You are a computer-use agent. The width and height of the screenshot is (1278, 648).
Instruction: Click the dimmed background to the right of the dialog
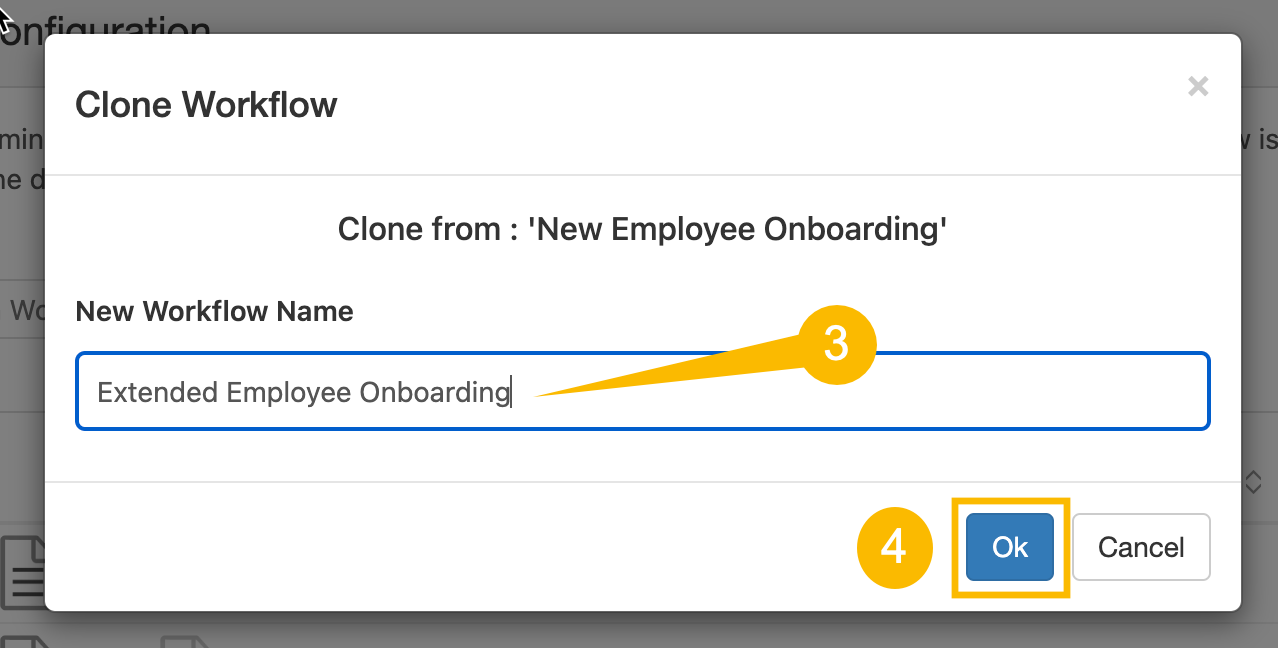(1260, 300)
